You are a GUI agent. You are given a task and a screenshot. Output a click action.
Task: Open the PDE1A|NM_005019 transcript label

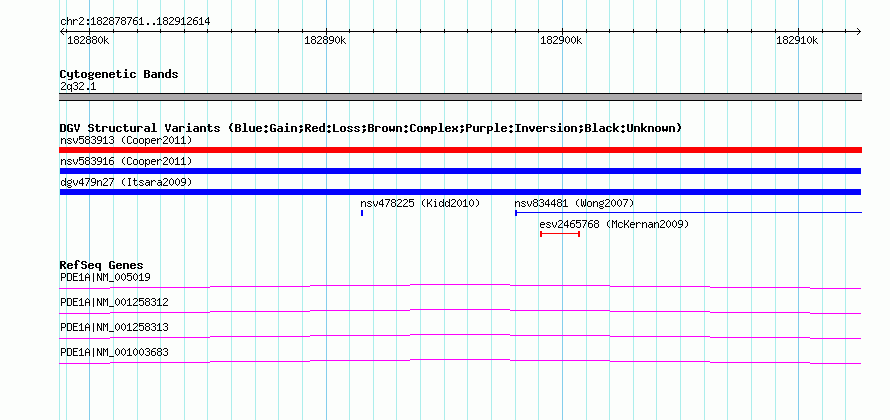[x=105, y=278]
